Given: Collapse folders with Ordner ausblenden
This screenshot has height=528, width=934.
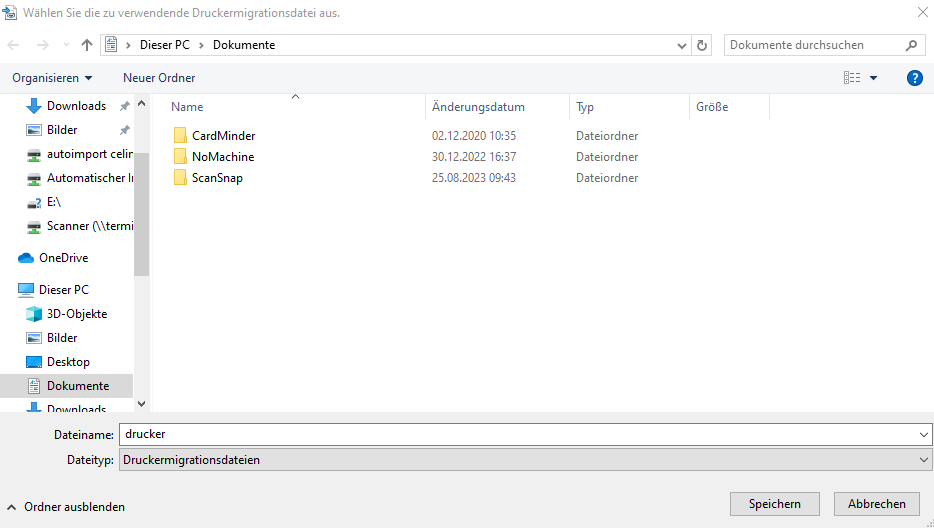Looking at the screenshot, I should click(66, 507).
